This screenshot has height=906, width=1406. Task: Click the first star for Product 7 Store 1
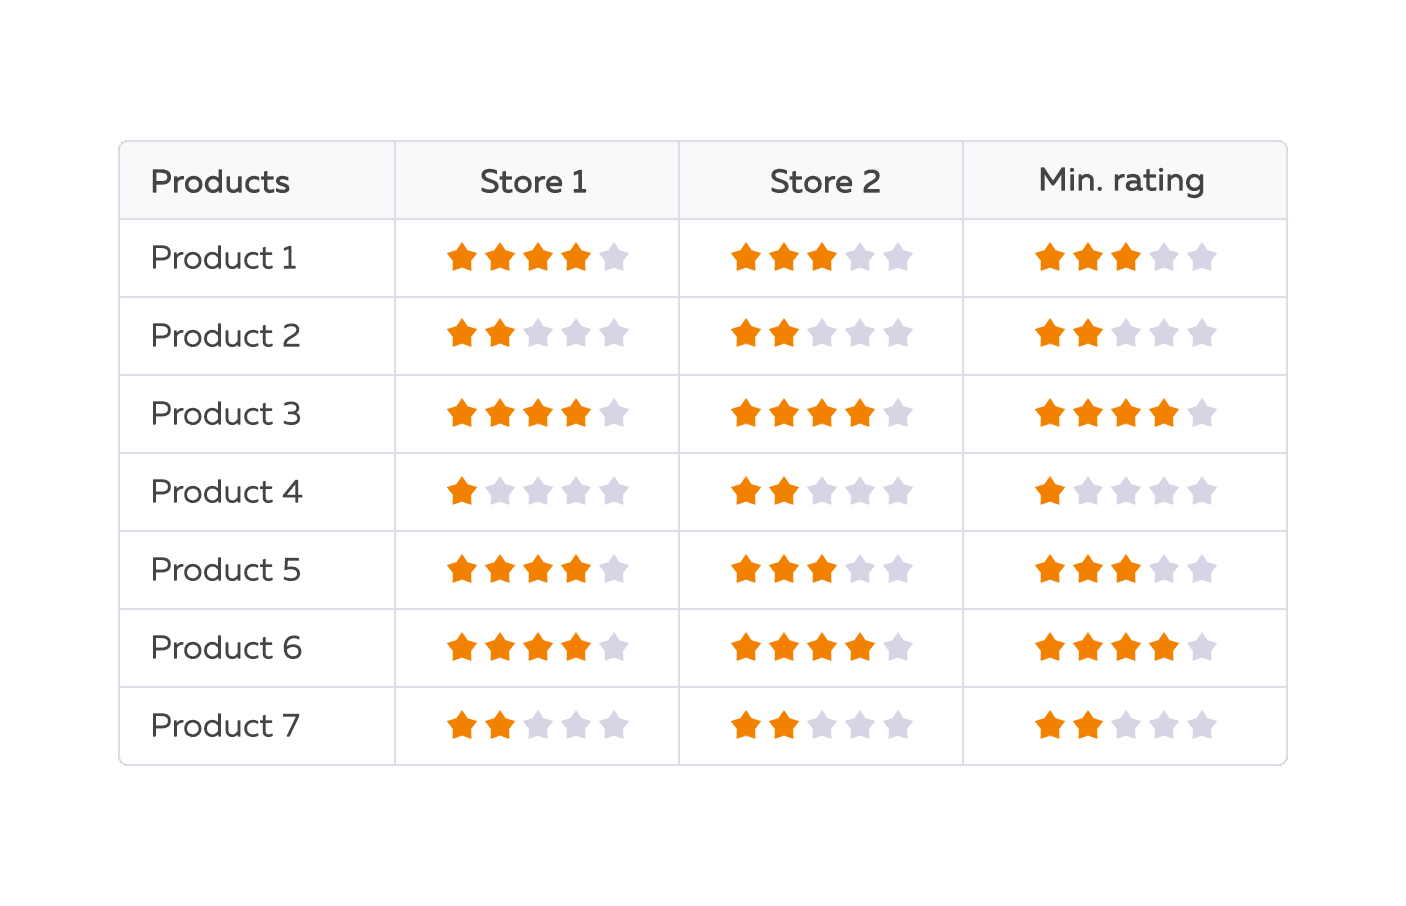point(462,726)
